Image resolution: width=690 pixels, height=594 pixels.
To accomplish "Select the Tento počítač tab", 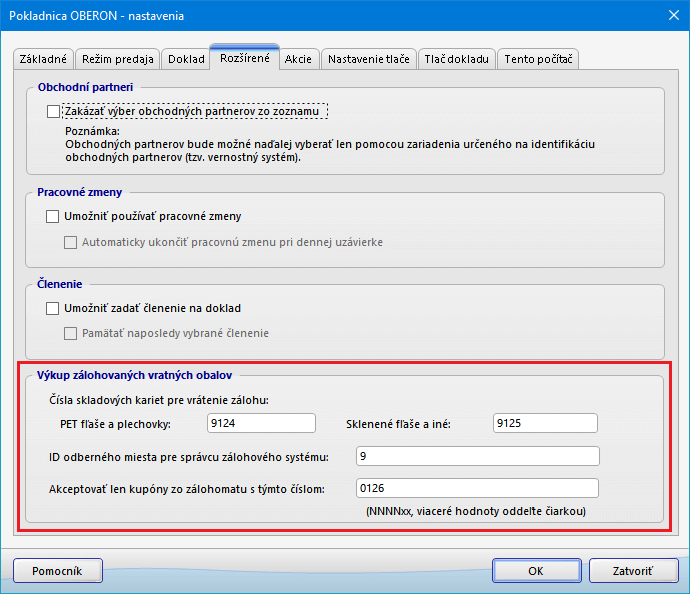I will (x=538, y=59).
